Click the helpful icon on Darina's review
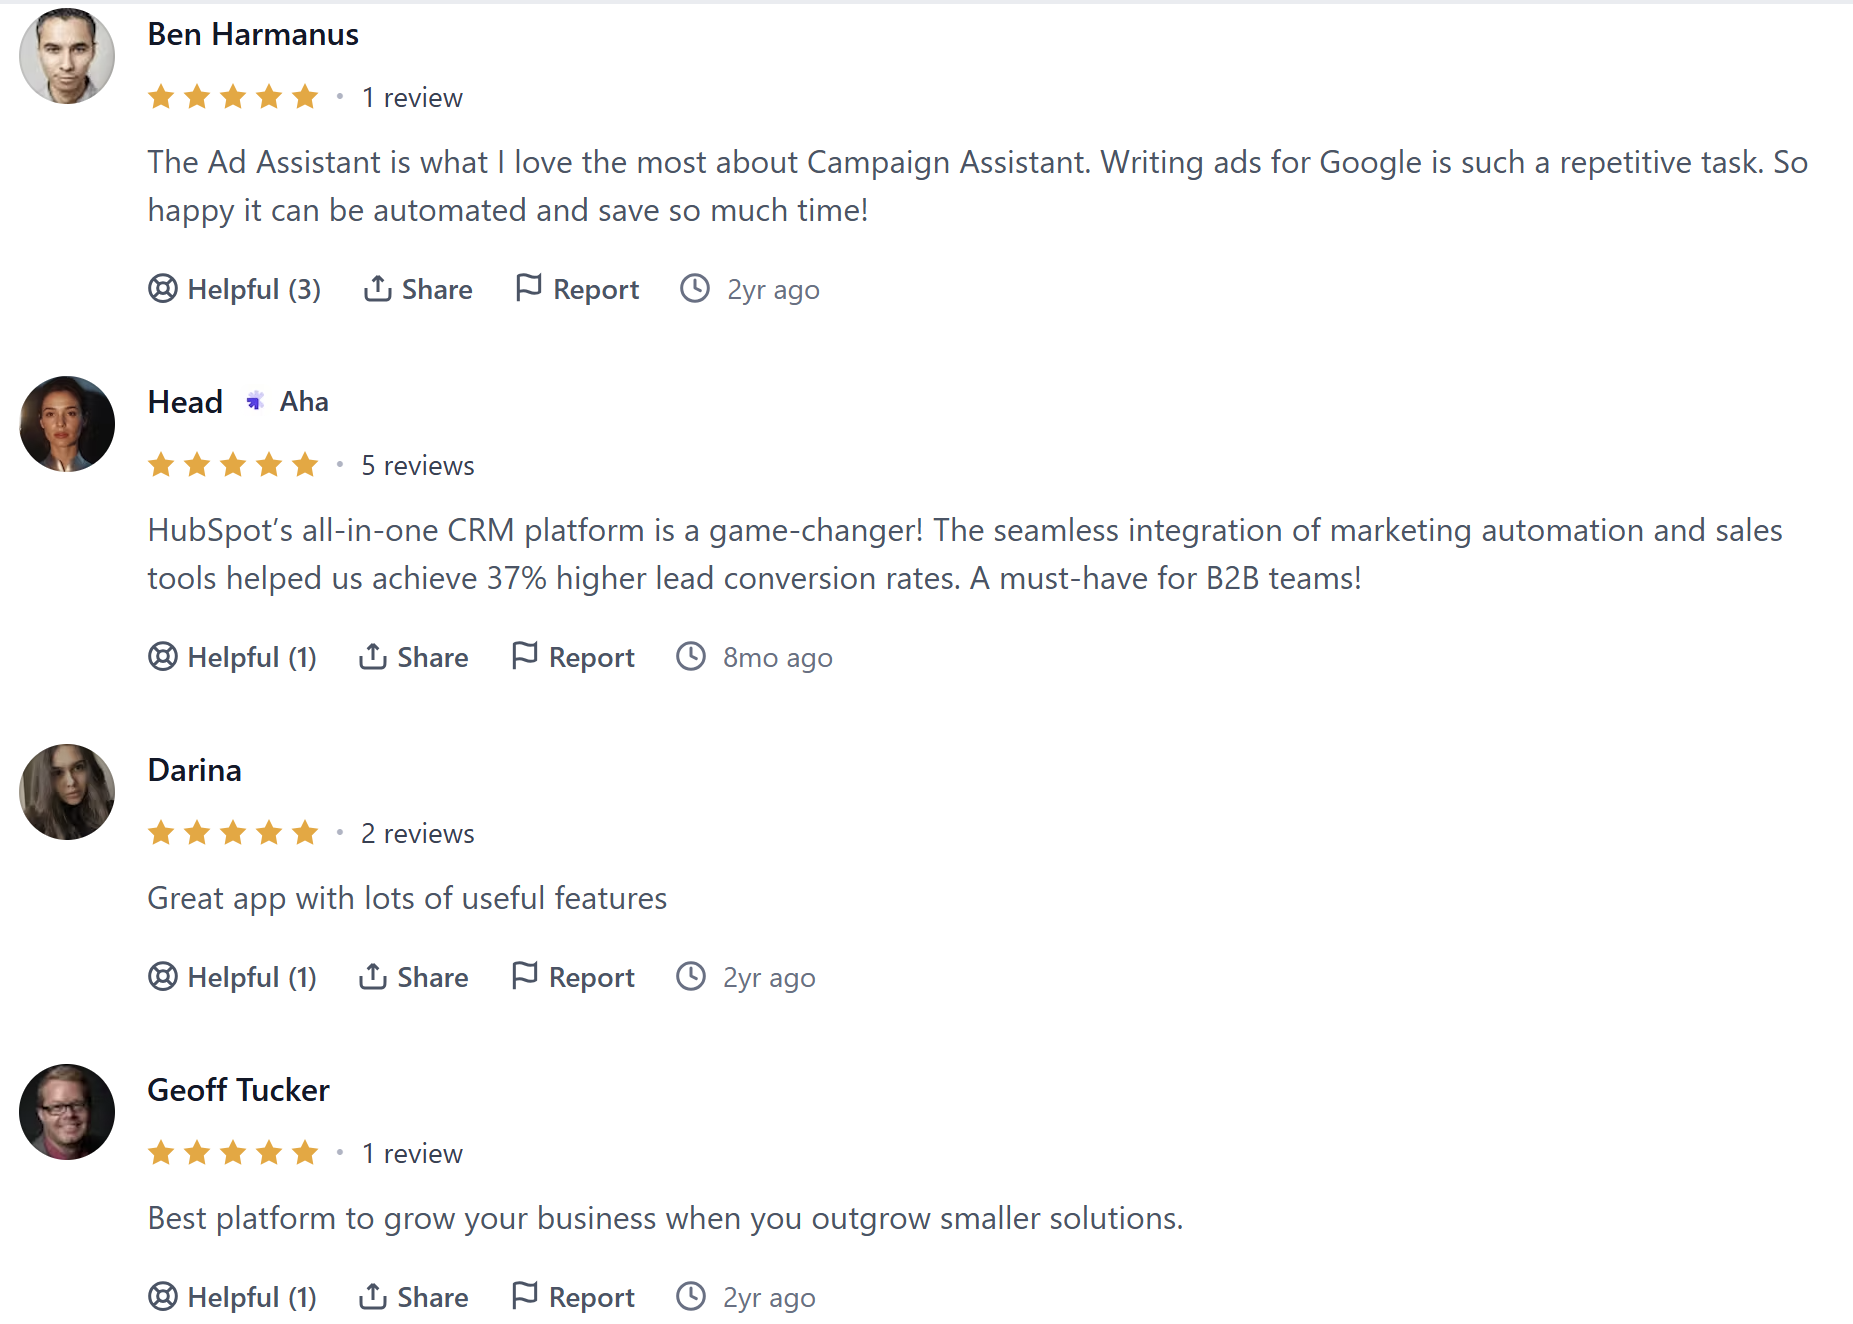Viewport: 1853px width, 1324px height. [x=162, y=976]
